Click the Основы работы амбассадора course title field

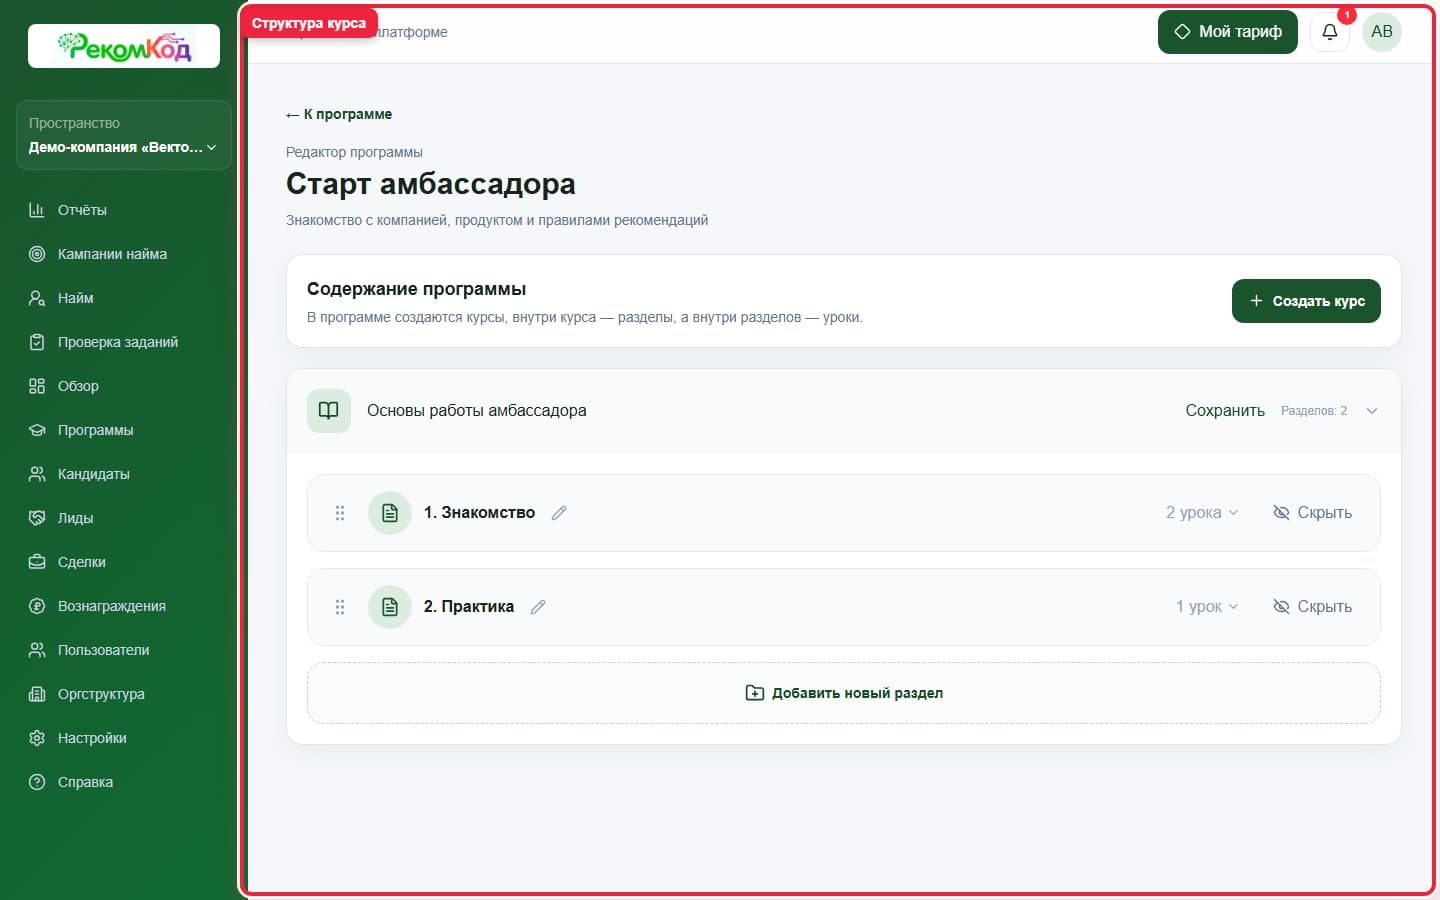click(477, 411)
